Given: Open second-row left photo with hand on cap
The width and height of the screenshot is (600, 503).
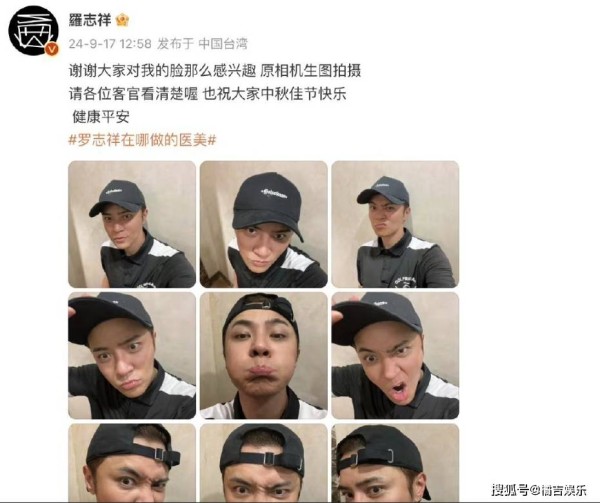Looking at the screenshot, I should click(132, 356).
